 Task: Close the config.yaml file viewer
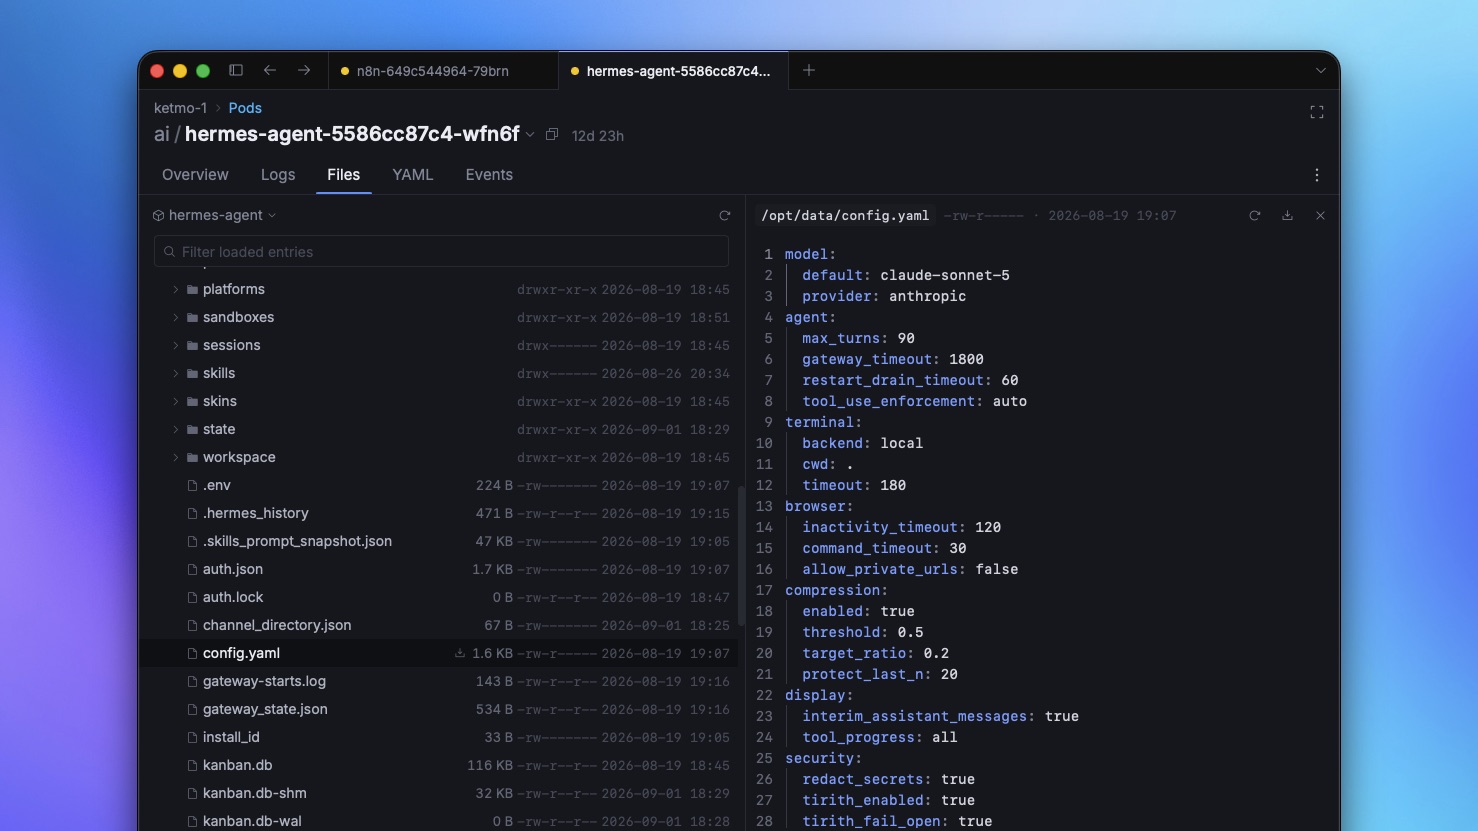coord(1320,215)
